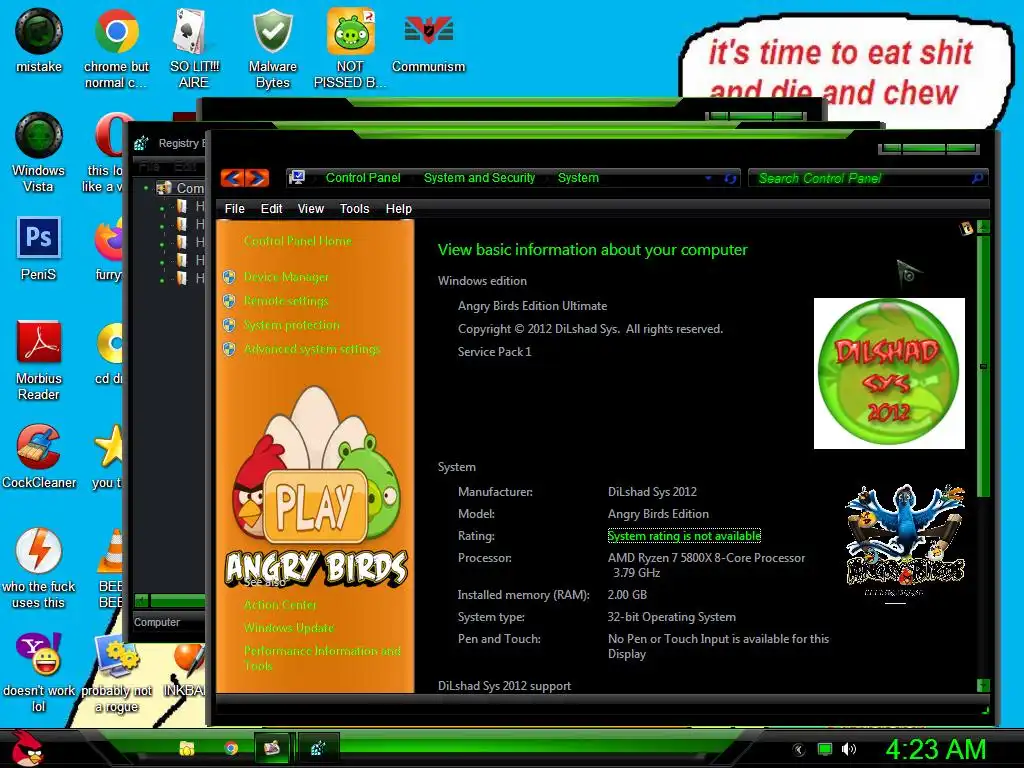
Task: Open the Help menu
Action: (x=398, y=208)
